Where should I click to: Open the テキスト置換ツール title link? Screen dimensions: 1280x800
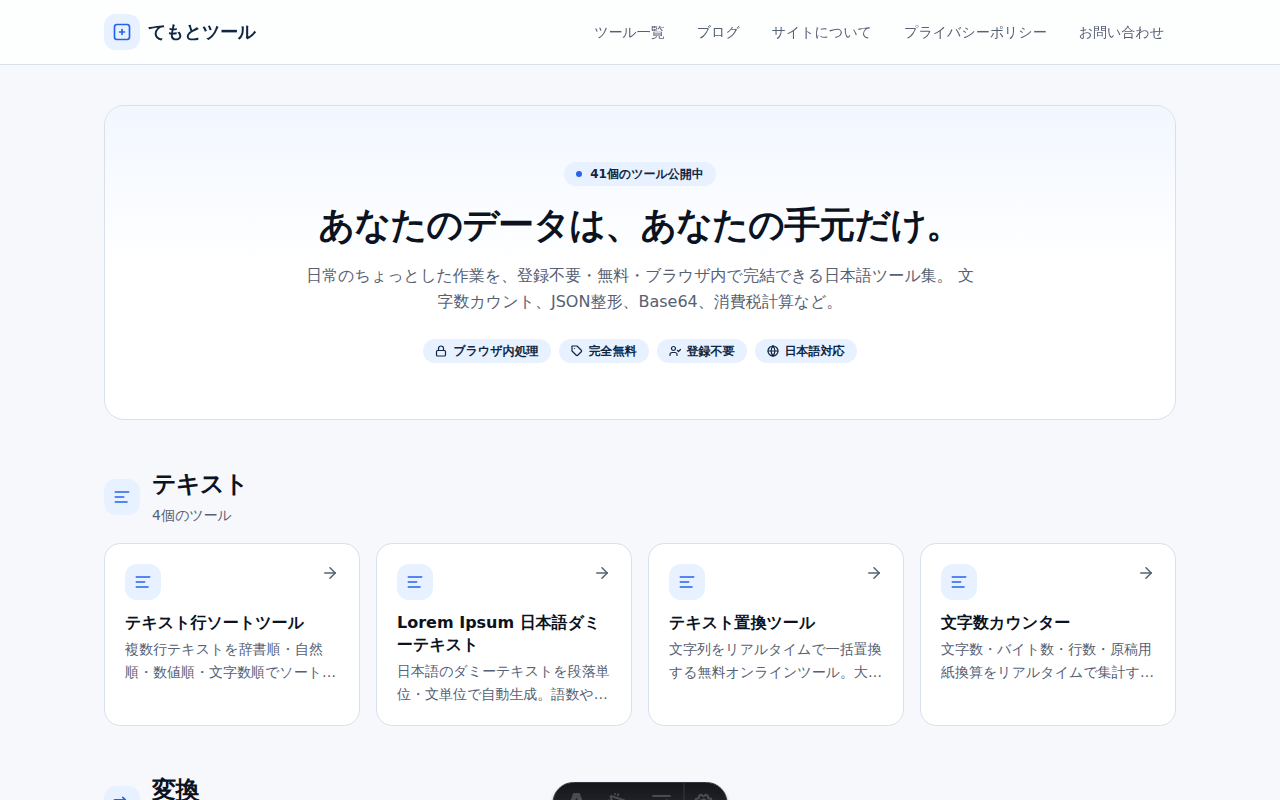742,623
